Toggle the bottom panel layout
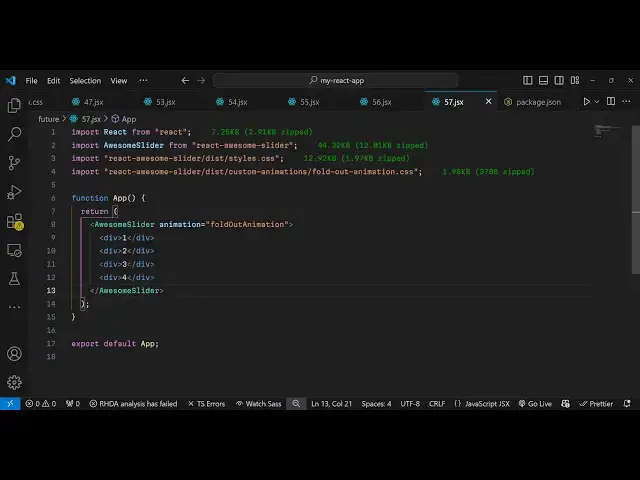 543,80
